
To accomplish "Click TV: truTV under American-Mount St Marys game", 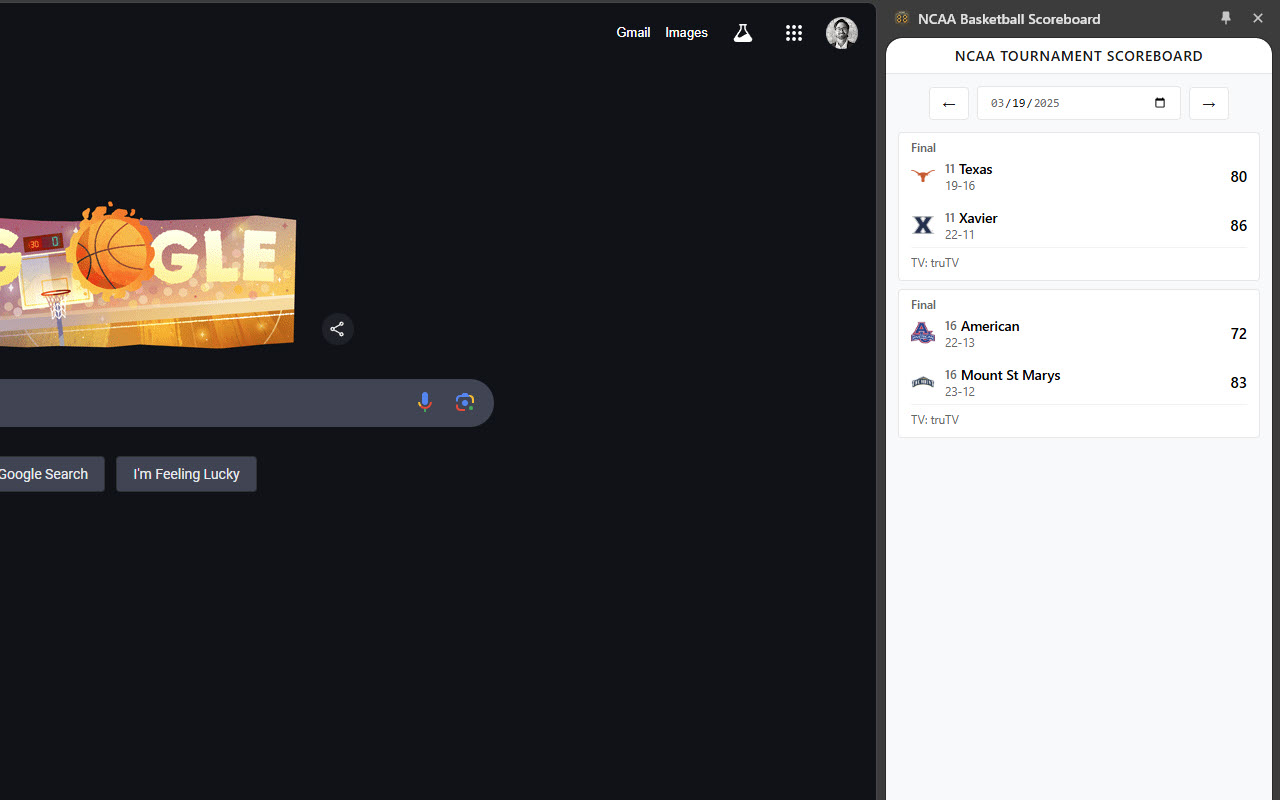I will [x=935, y=420].
